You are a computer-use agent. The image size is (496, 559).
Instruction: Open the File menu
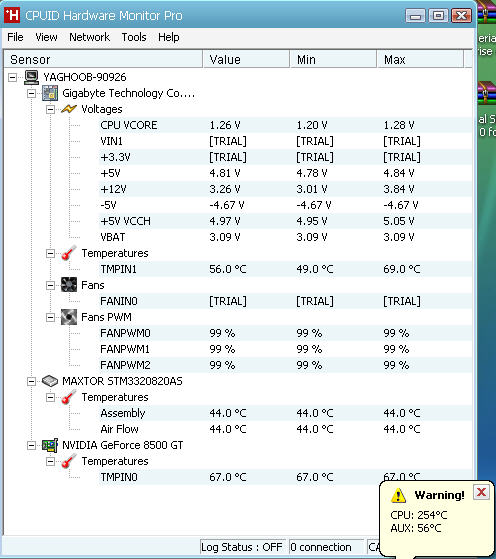click(15, 37)
